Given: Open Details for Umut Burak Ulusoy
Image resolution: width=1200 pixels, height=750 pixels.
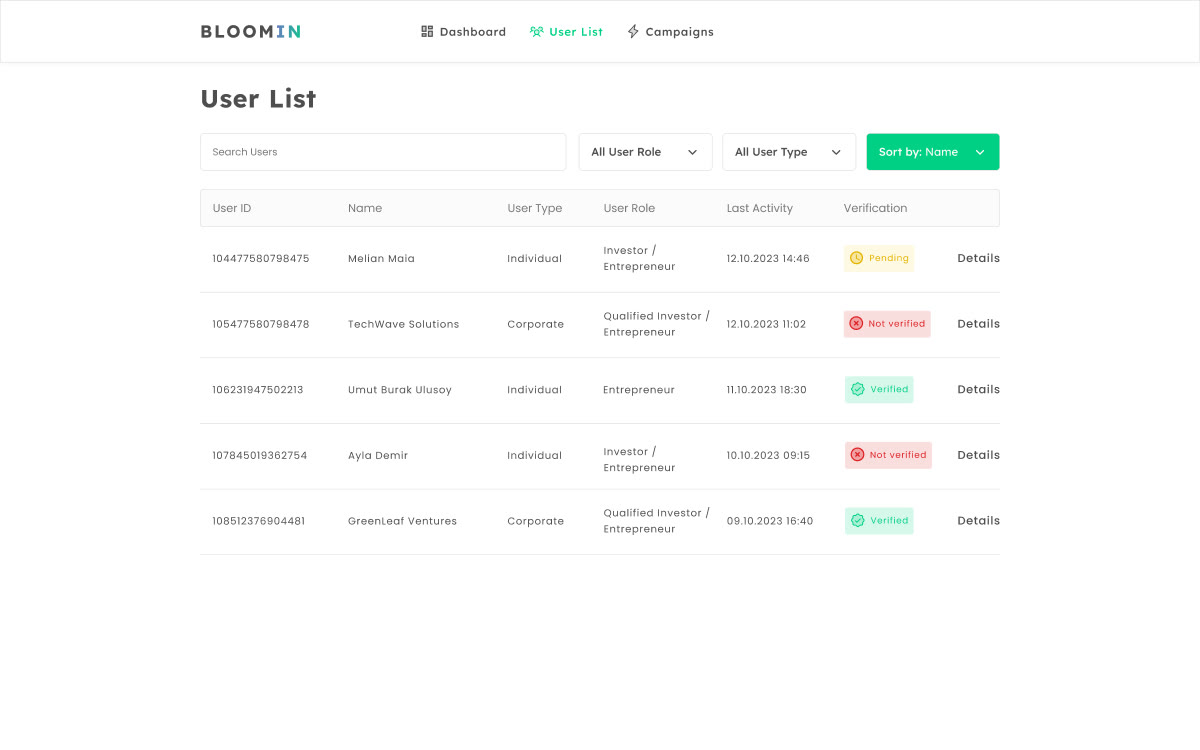Looking at the screenshot, I should point(978,390).
